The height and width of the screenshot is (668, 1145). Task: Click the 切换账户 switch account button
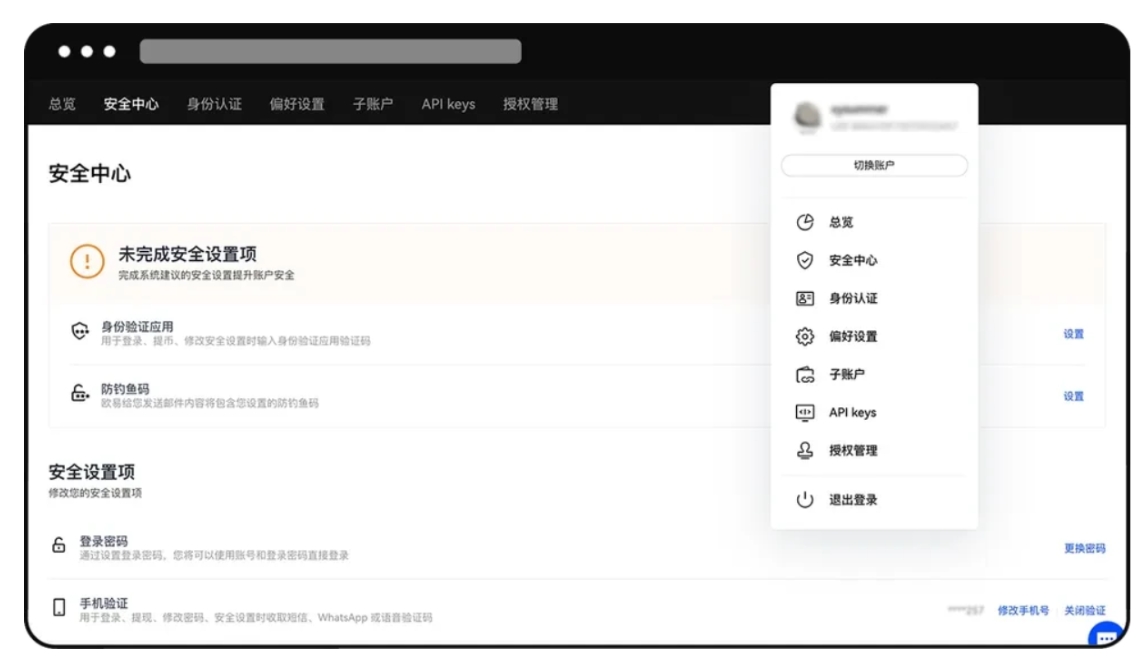(874, 166)
